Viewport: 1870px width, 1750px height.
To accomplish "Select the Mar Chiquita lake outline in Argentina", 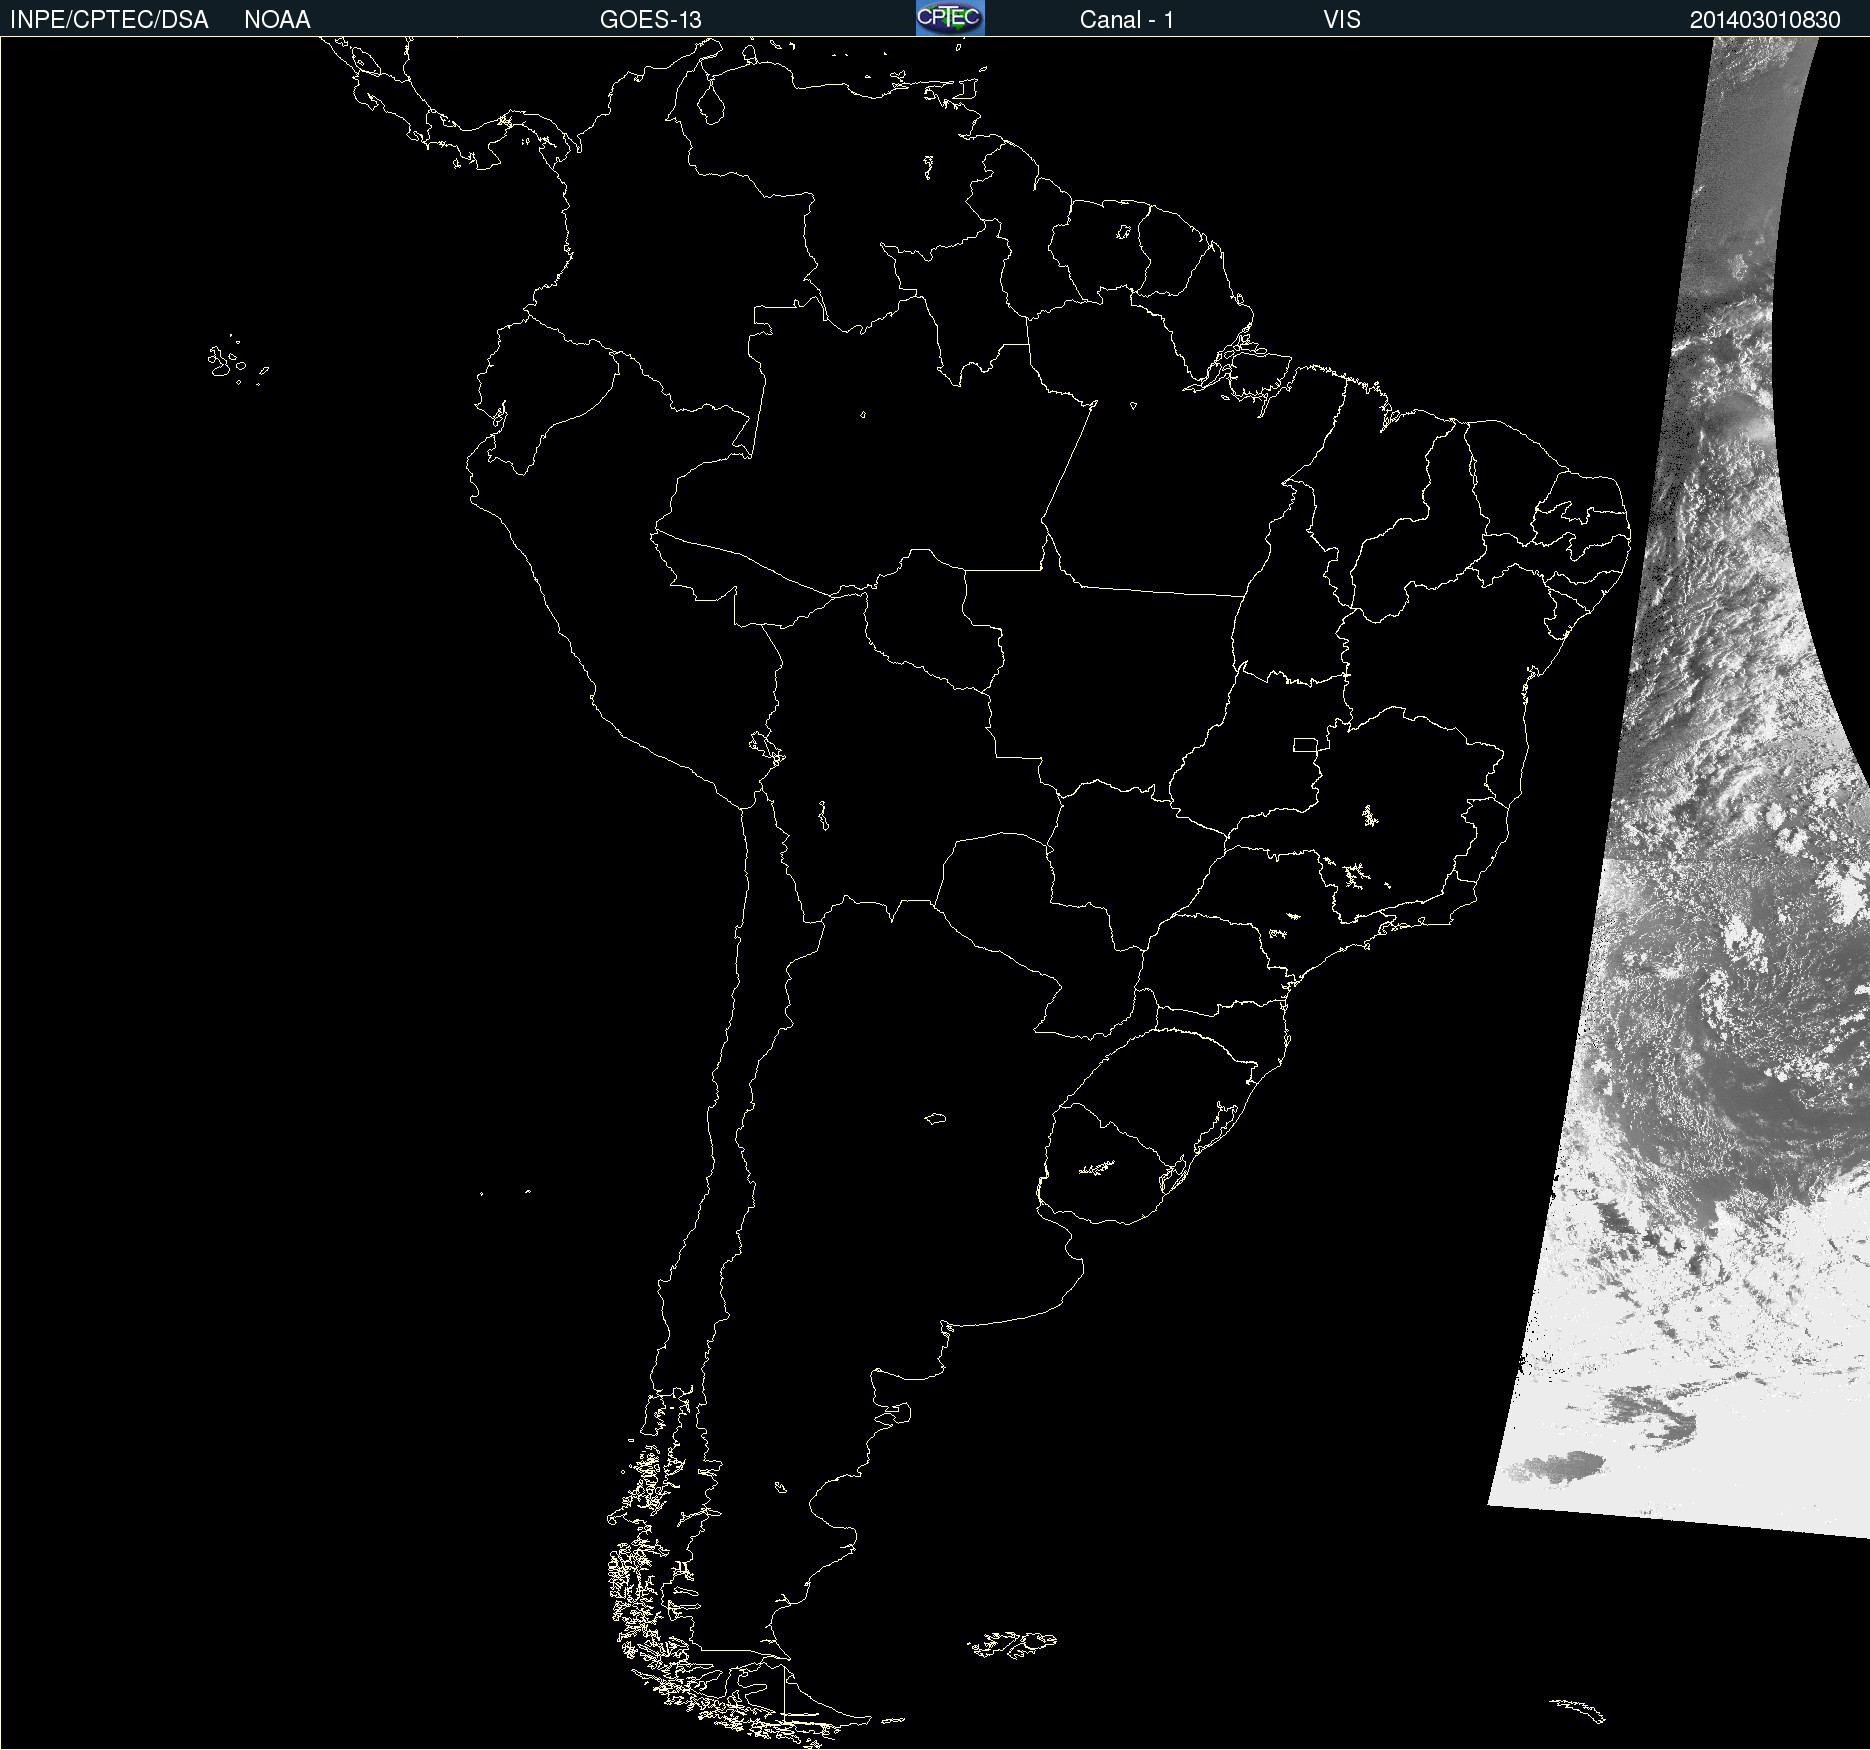I will (x=935, y=1118).
